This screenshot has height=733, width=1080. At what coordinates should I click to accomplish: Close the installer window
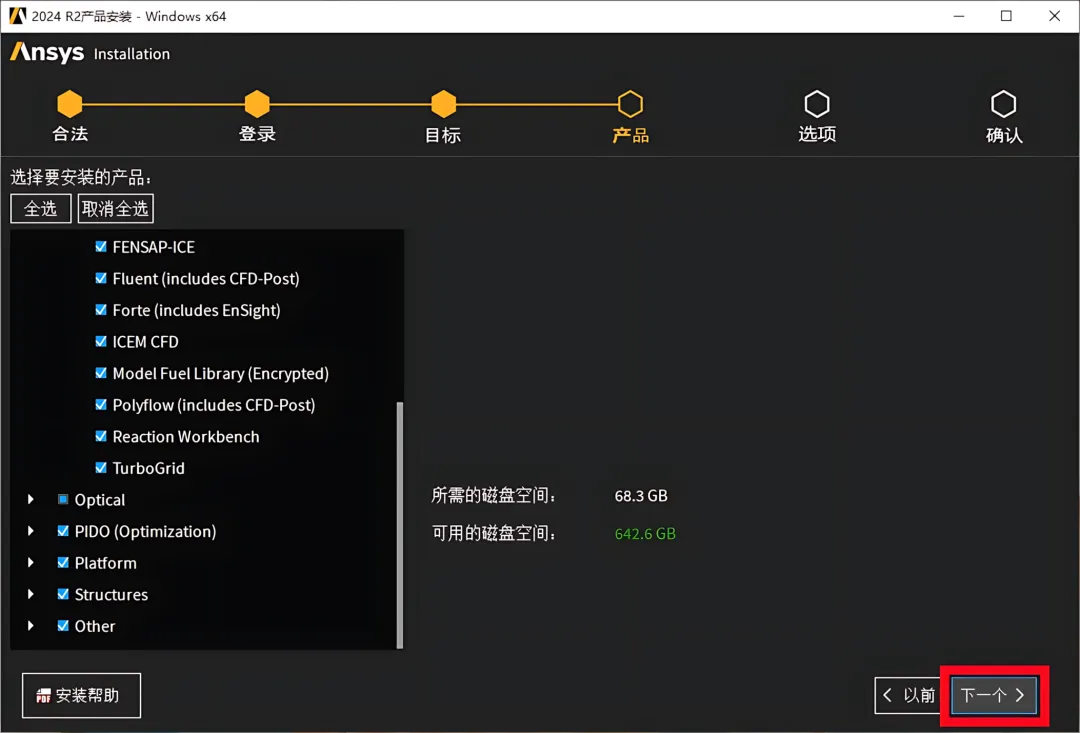pyautogui.click(x=1055, y=16)
